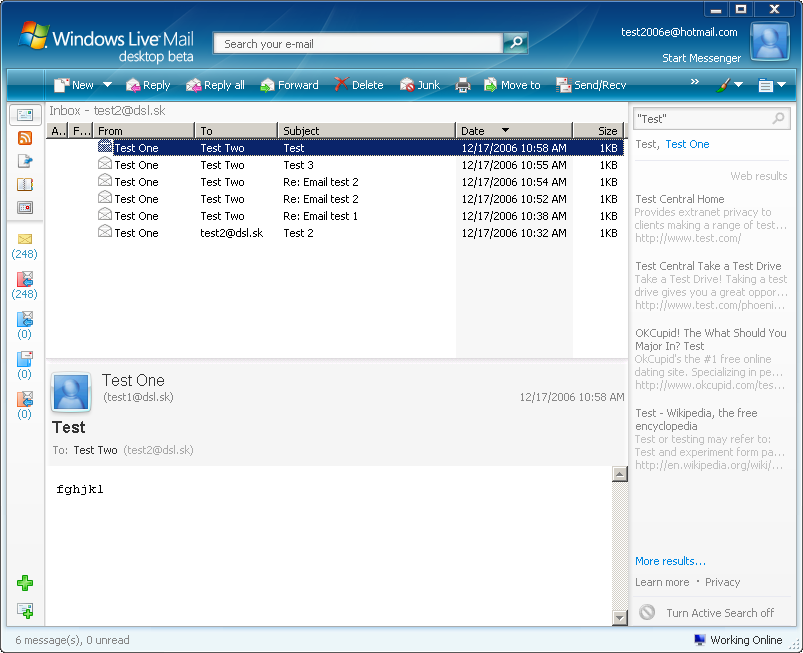Click More results link

[x=670, y=561]
